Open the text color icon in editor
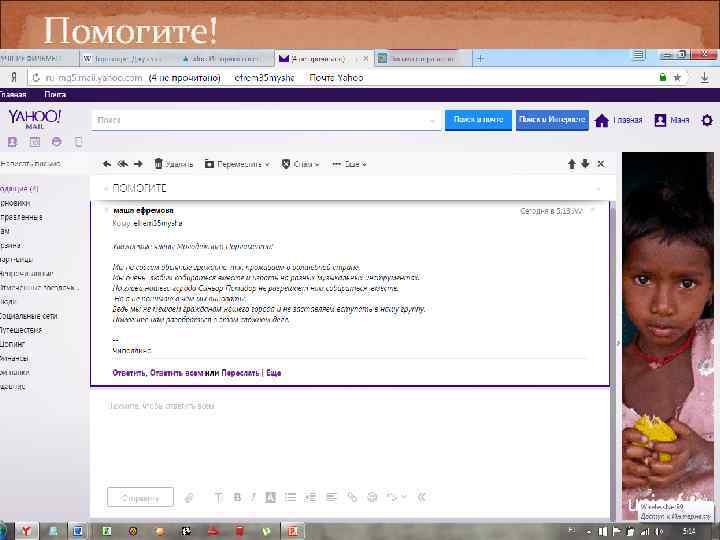The height and width of the screenshot is (540, 720). click(270, 497)
